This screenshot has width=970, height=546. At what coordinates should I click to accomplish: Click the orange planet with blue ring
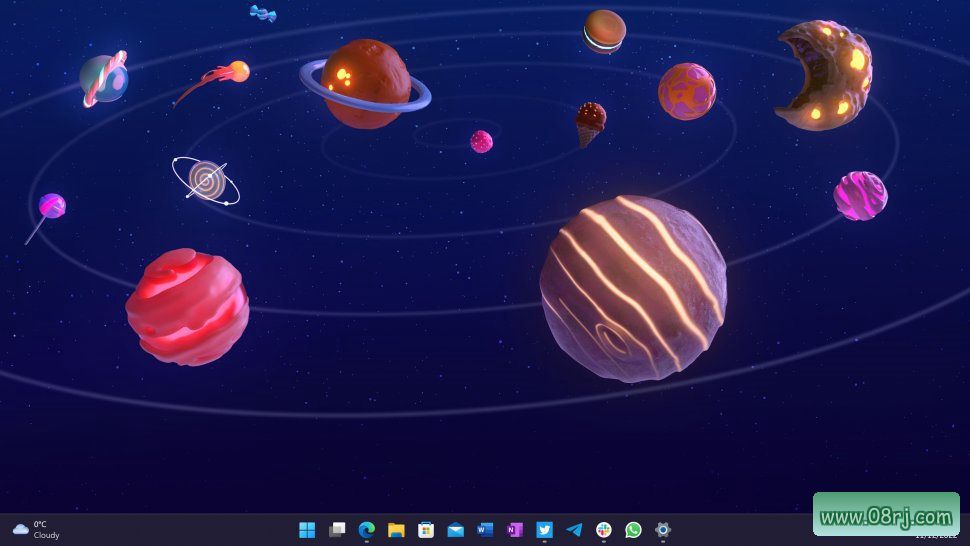365,84
